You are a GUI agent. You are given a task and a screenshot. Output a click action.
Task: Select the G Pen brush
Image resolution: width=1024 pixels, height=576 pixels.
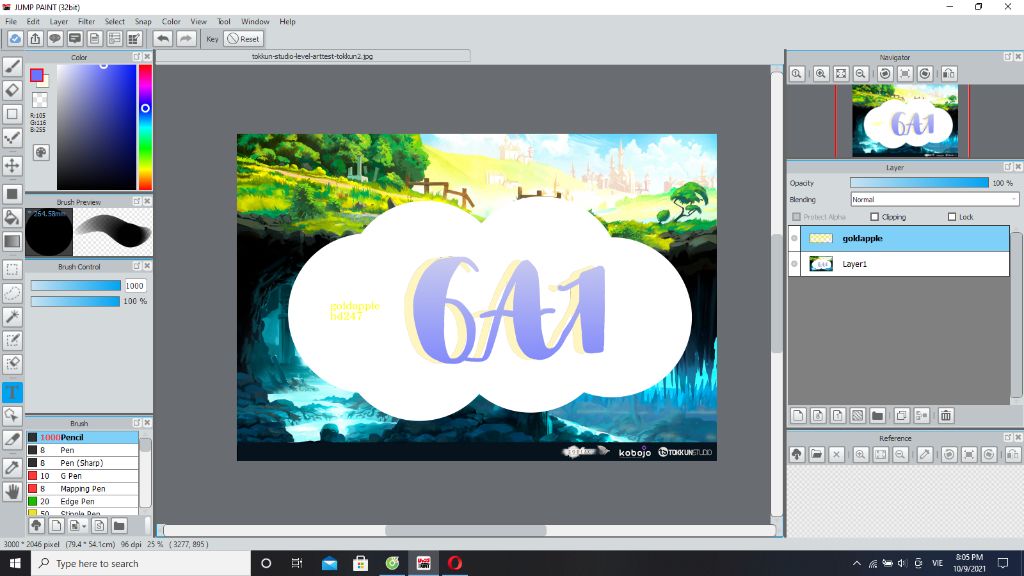click(82, 476)
